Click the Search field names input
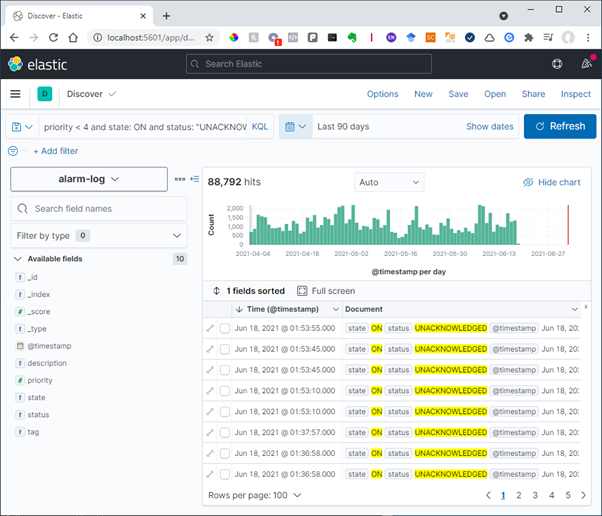This screenshot has height=516, width=602. (x=105, y=209)
